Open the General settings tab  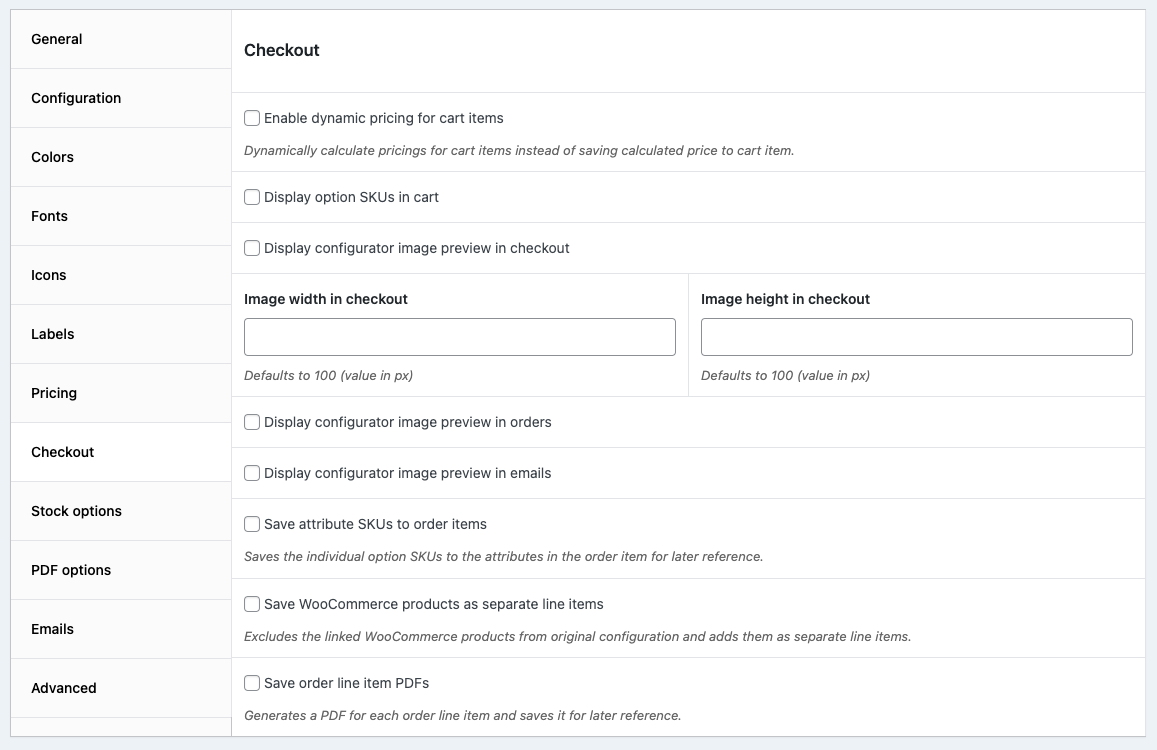57,39
